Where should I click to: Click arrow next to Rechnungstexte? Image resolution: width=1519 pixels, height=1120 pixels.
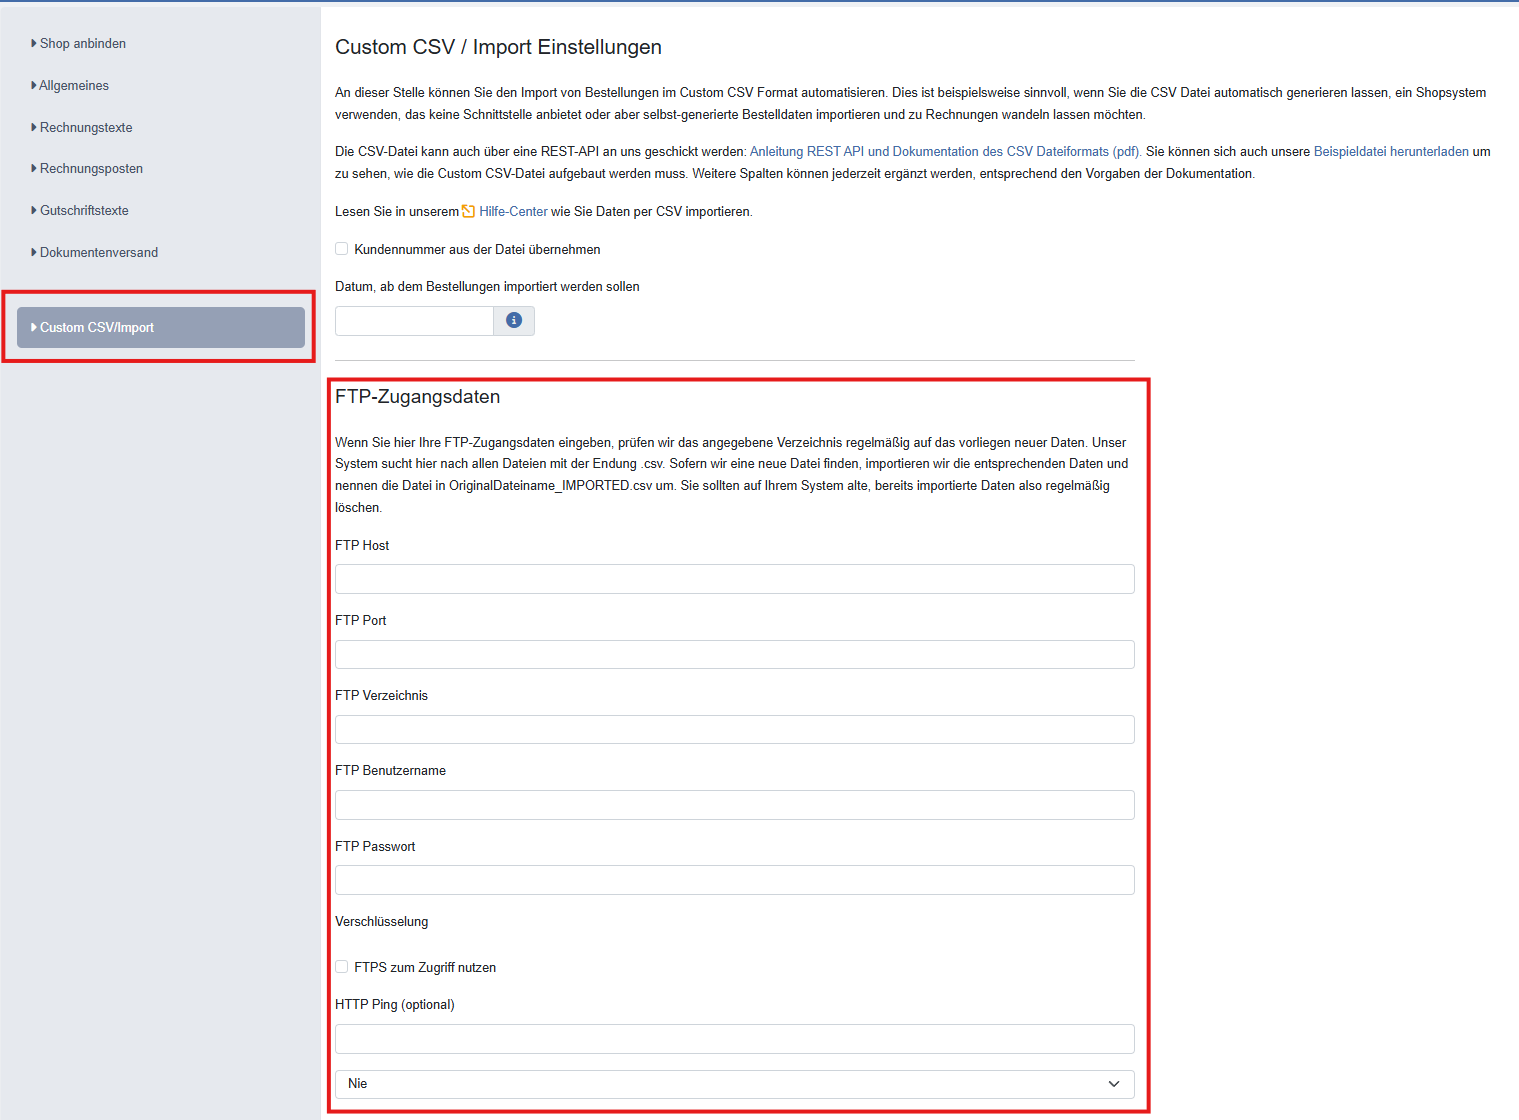[x=34, y=128]
